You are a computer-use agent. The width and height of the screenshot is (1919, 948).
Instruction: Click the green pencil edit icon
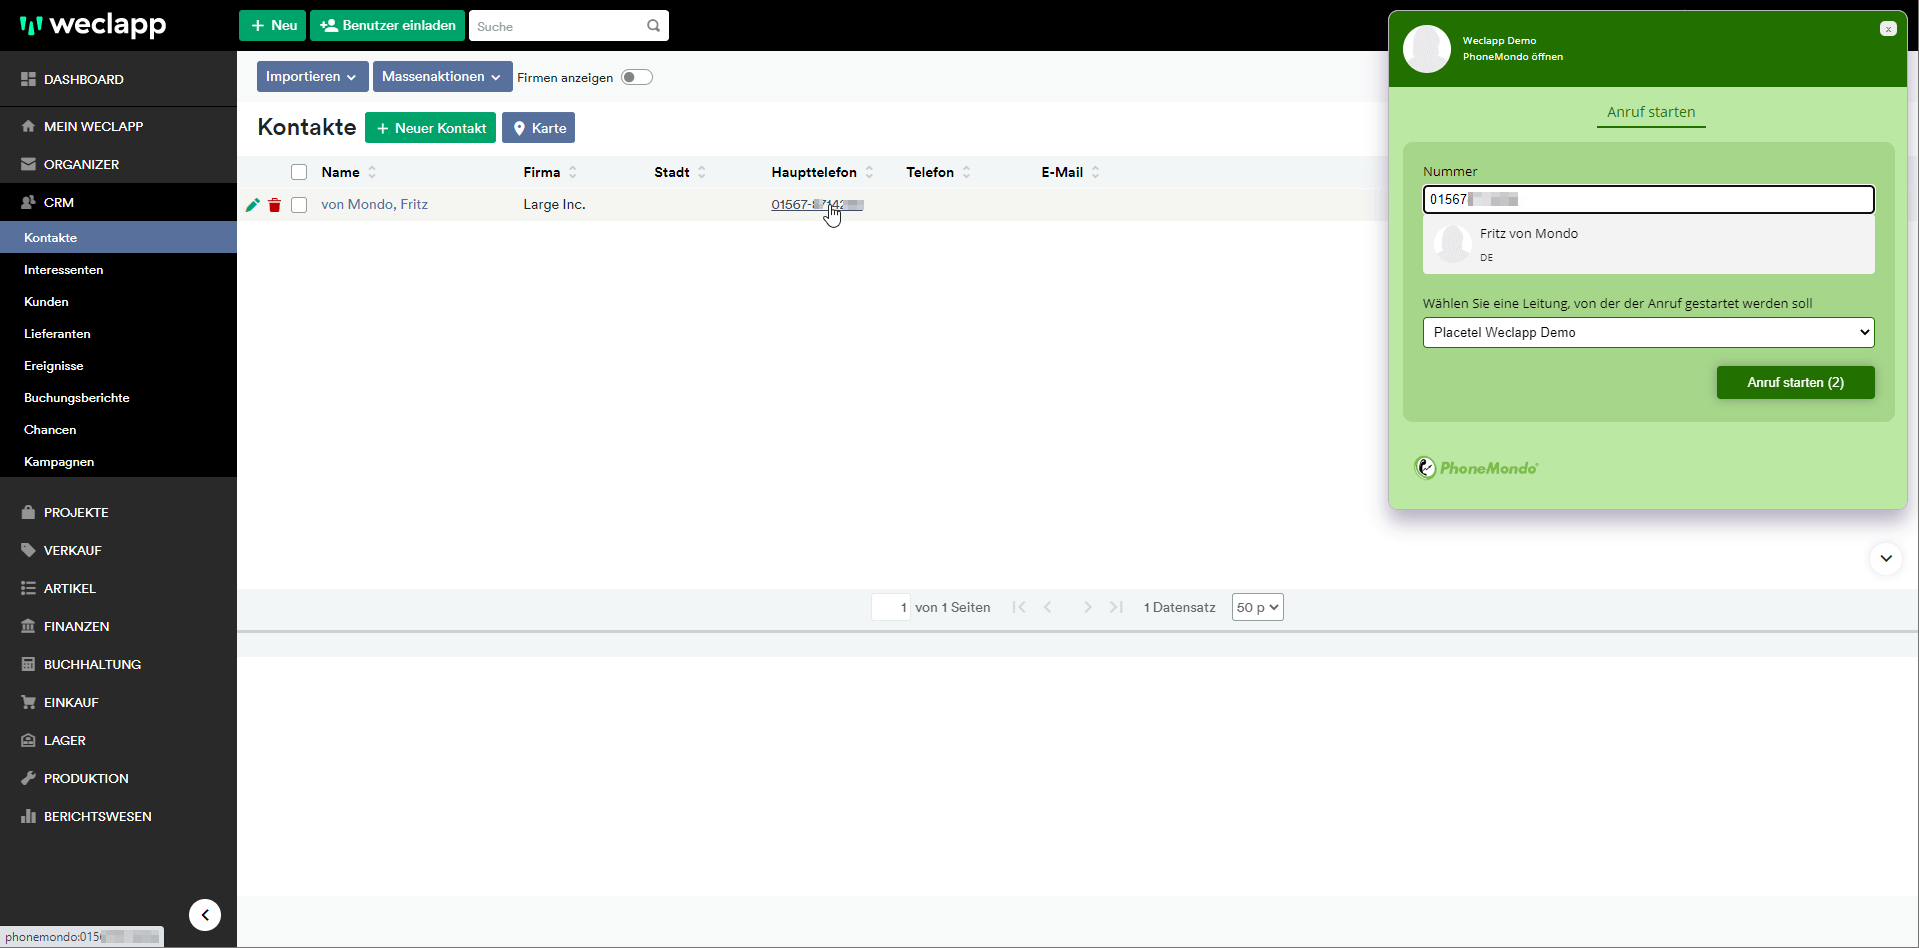(x=252, y=205)
